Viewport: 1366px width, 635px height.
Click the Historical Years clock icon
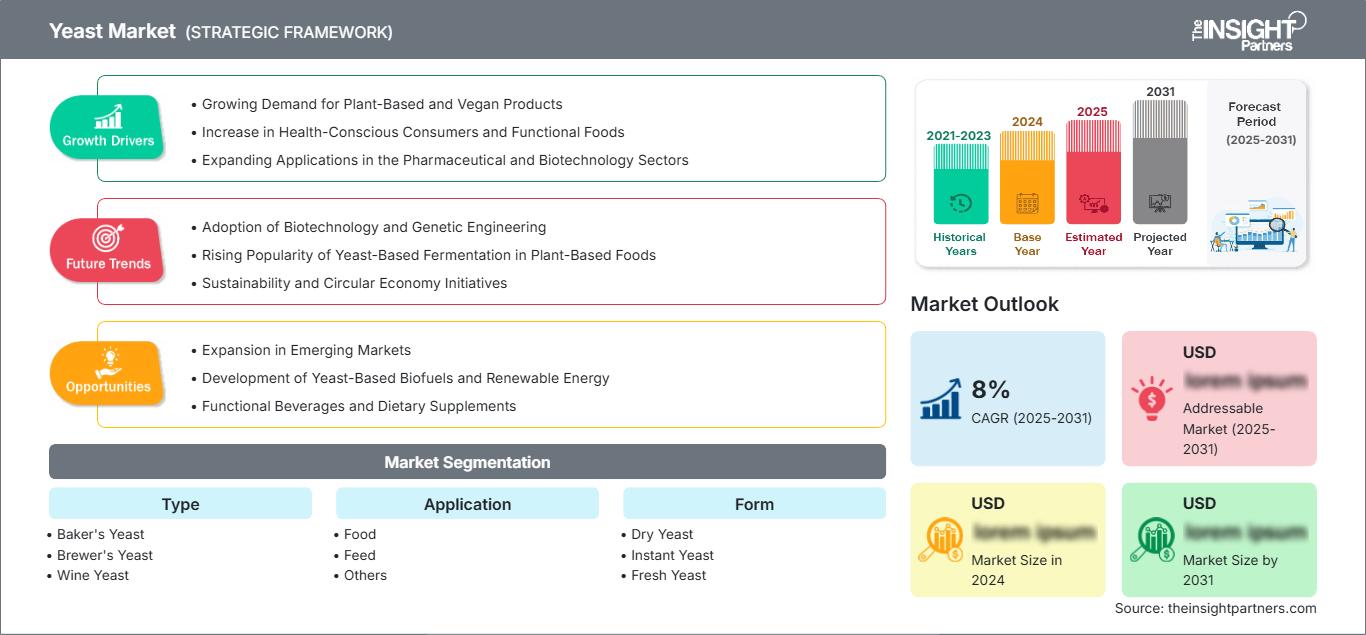960,203
